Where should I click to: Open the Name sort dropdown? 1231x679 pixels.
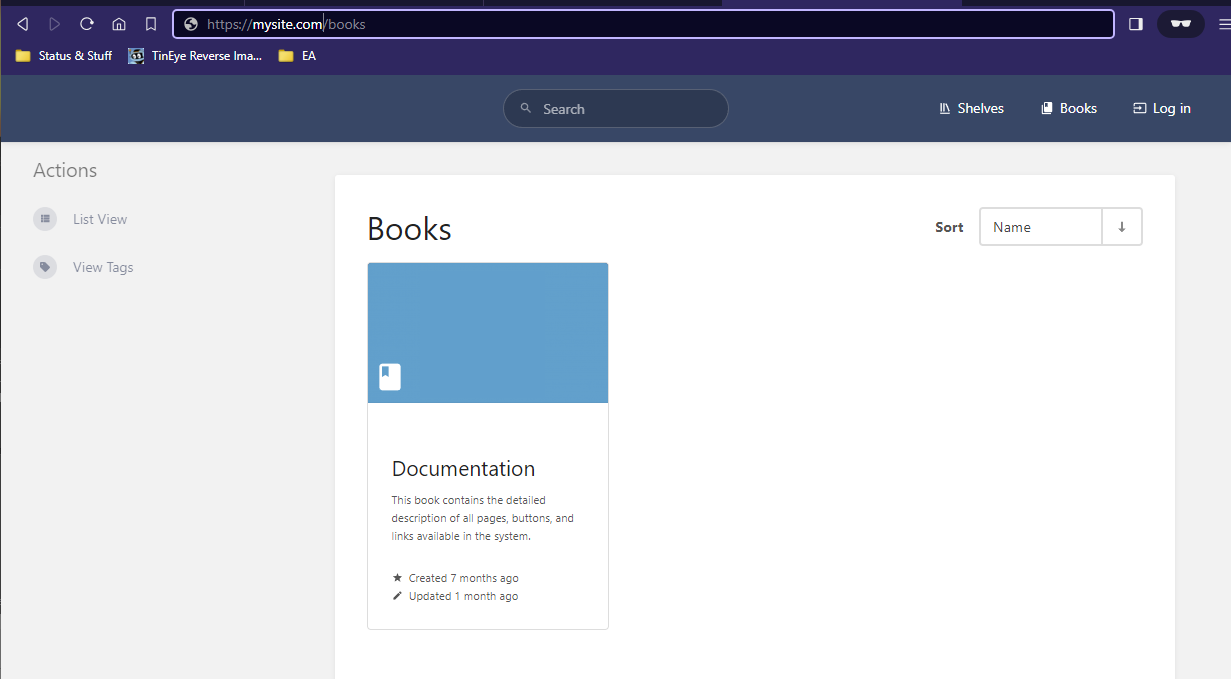(1040, 226)
